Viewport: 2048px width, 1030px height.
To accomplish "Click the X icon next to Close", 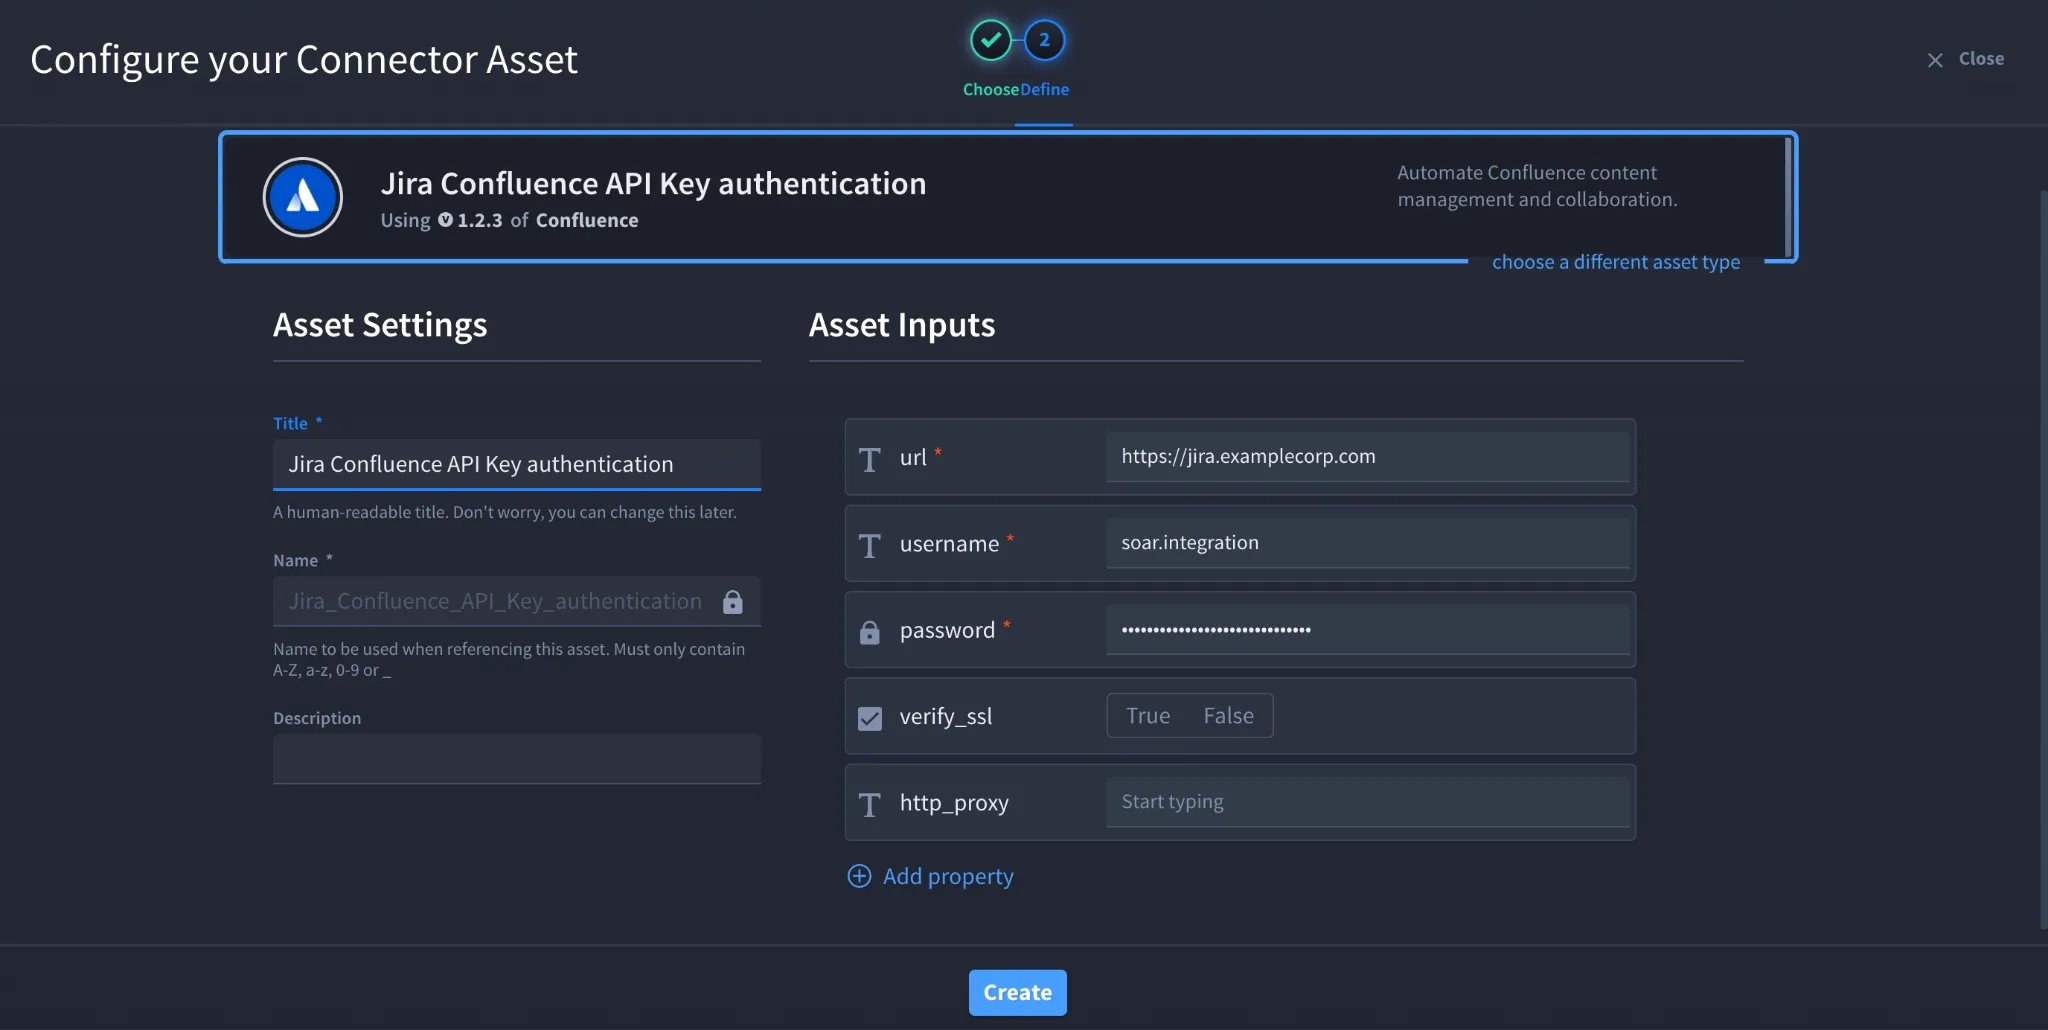I will click(x=1935, y=60).
